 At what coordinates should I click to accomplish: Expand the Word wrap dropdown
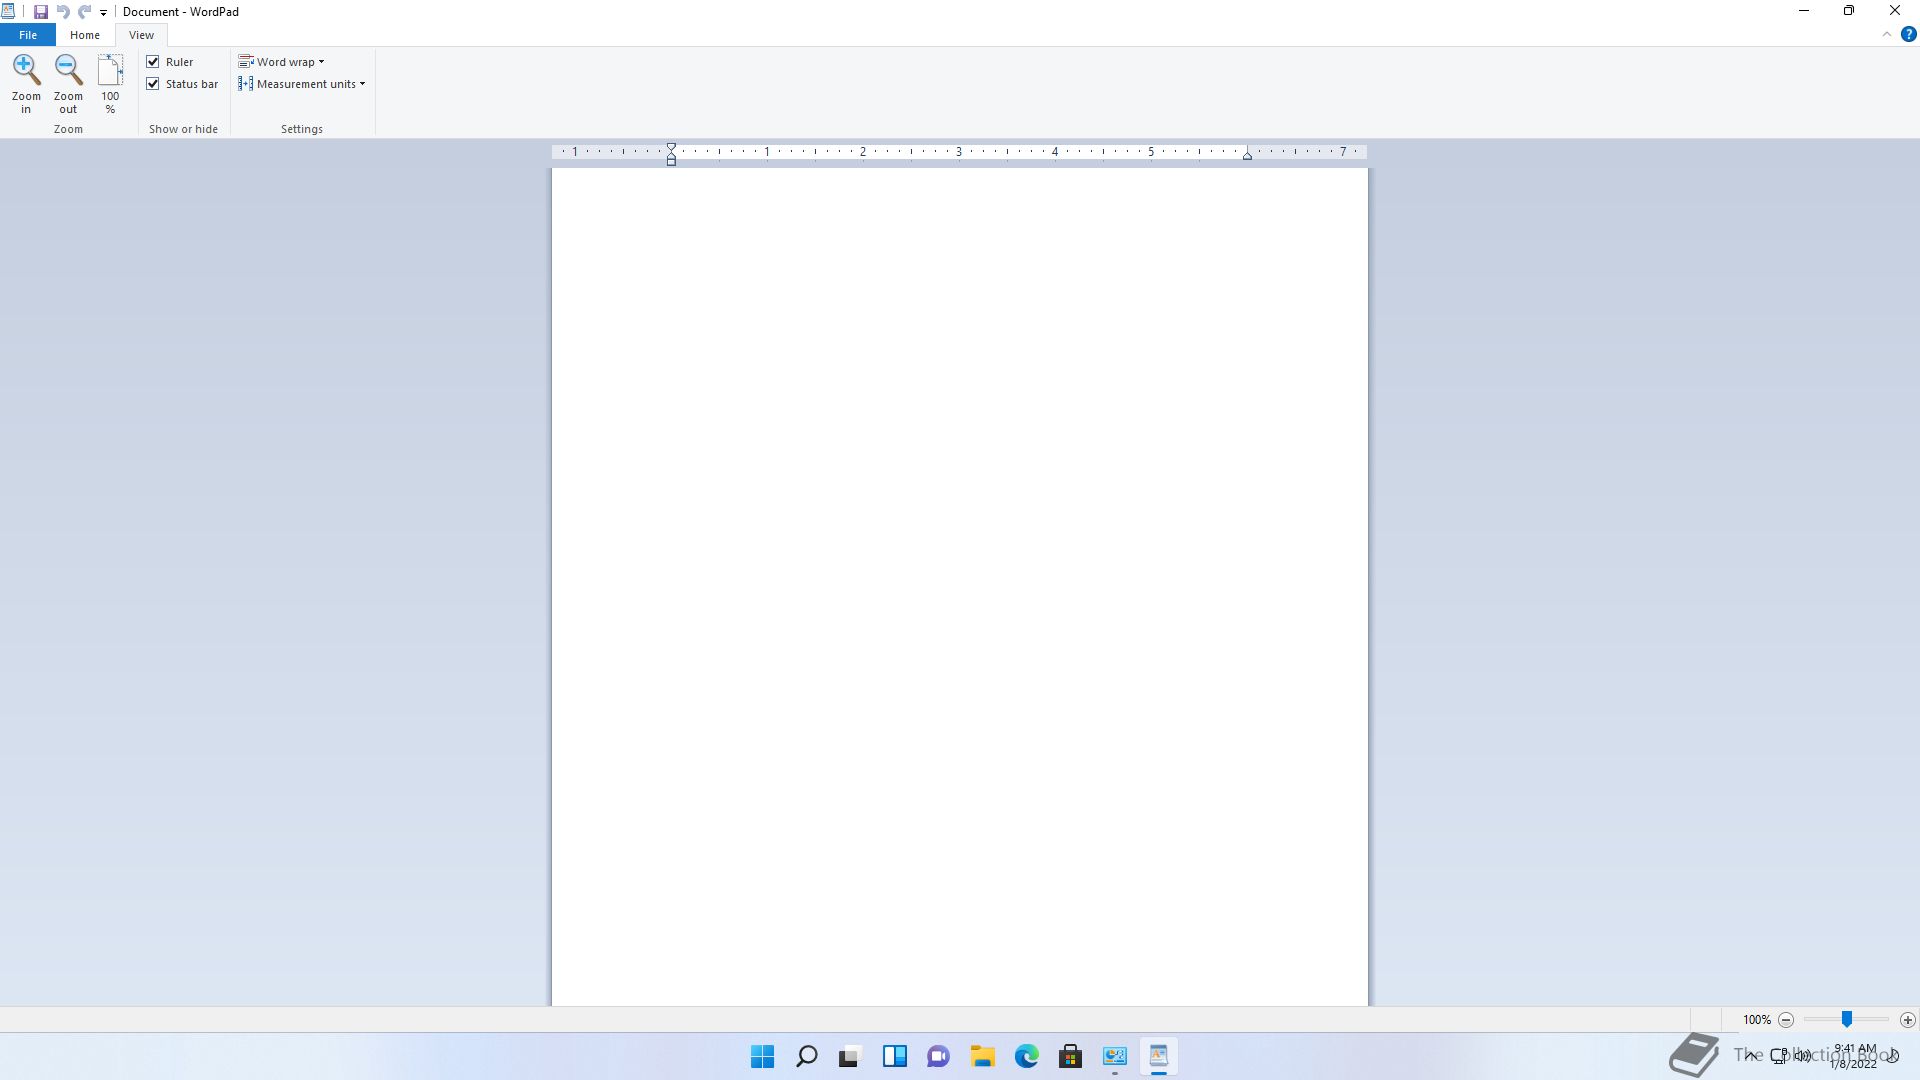click(x=282, y=62)
